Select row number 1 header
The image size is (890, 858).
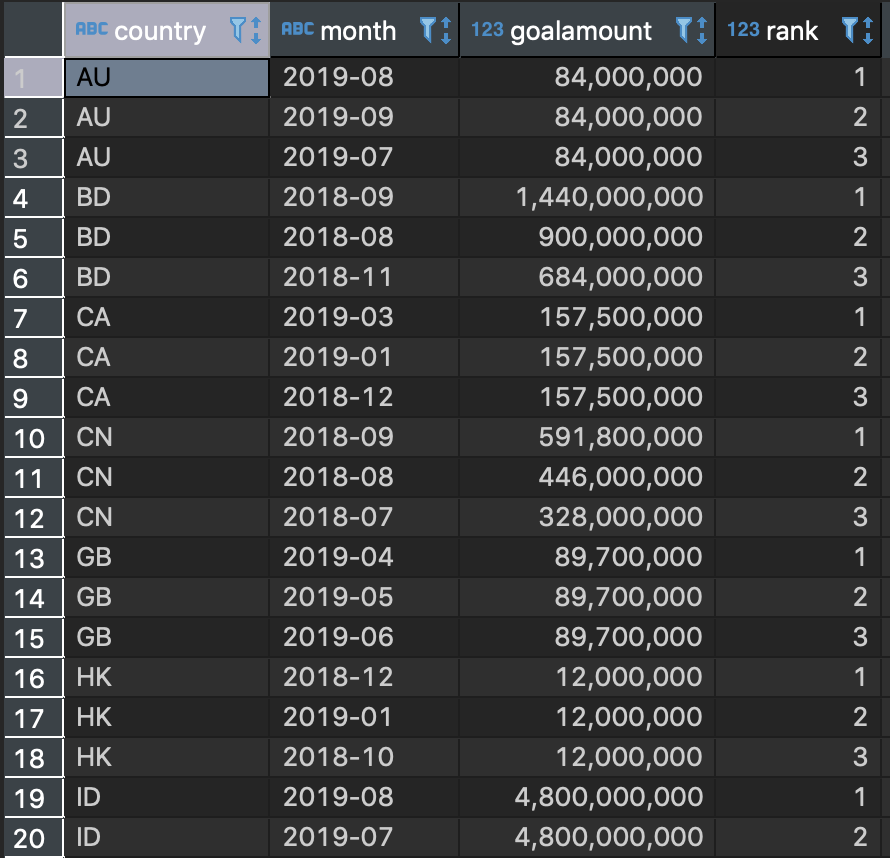point(33,78)
